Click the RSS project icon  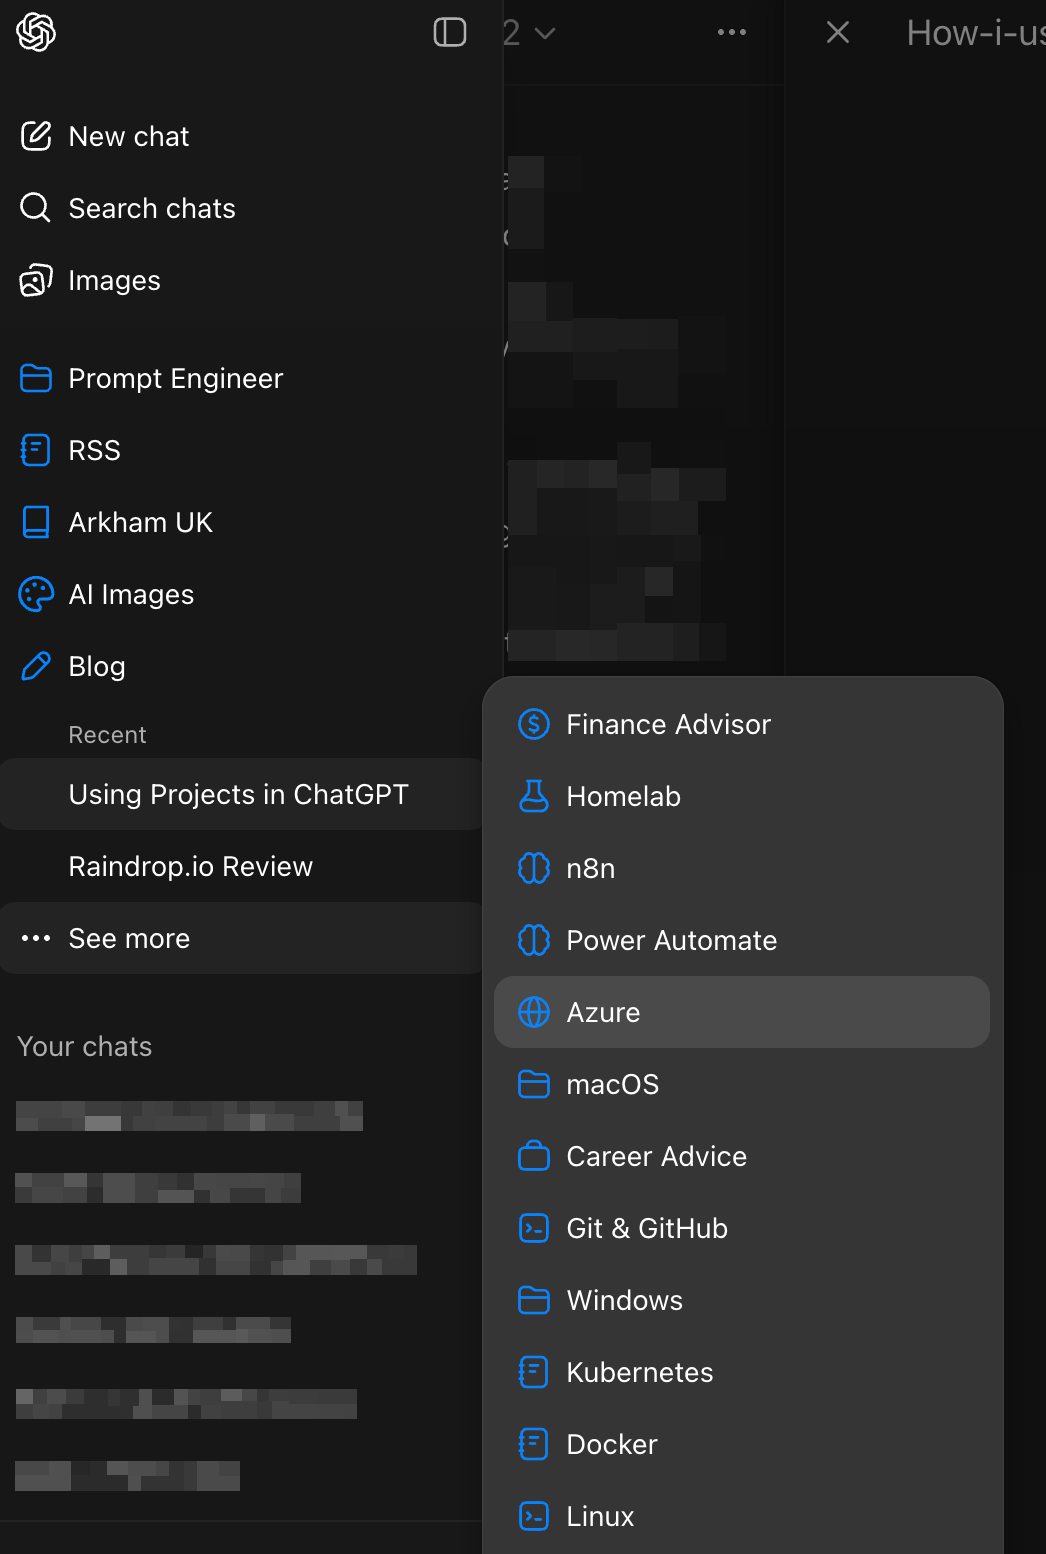click(x=36, y=450)
